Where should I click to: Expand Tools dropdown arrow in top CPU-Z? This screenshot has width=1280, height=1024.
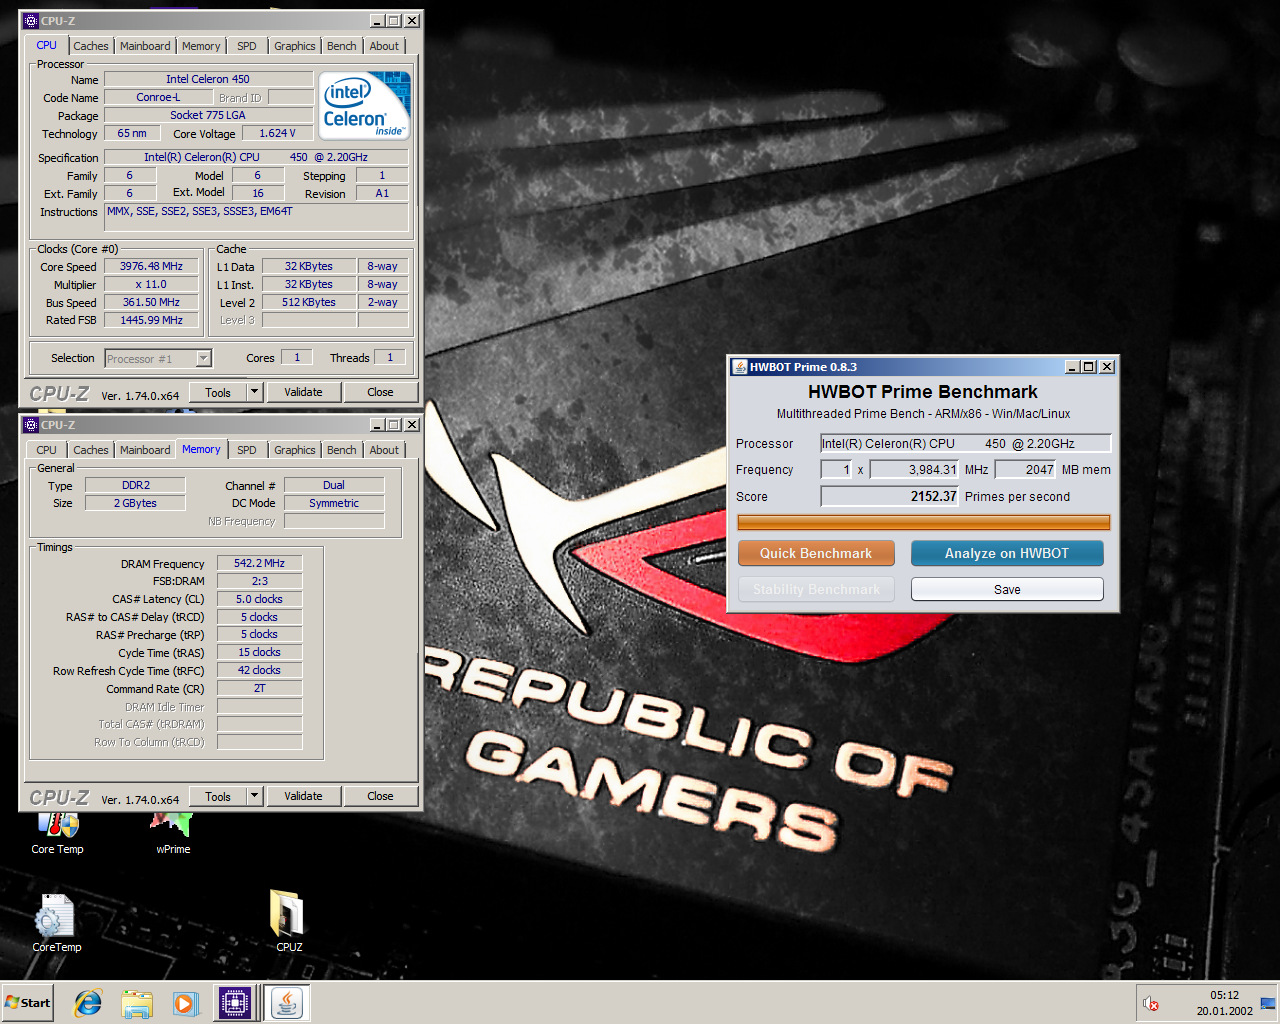point(254,392)
